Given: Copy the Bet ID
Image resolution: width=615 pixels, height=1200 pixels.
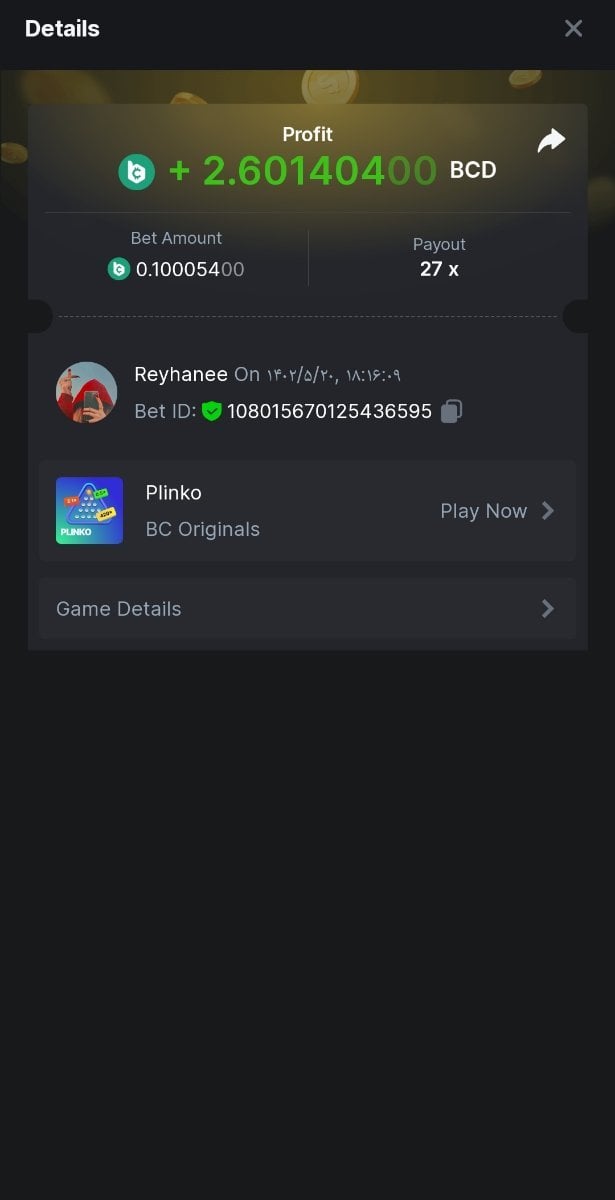Looking at the screenshot, I should point(452,411).
